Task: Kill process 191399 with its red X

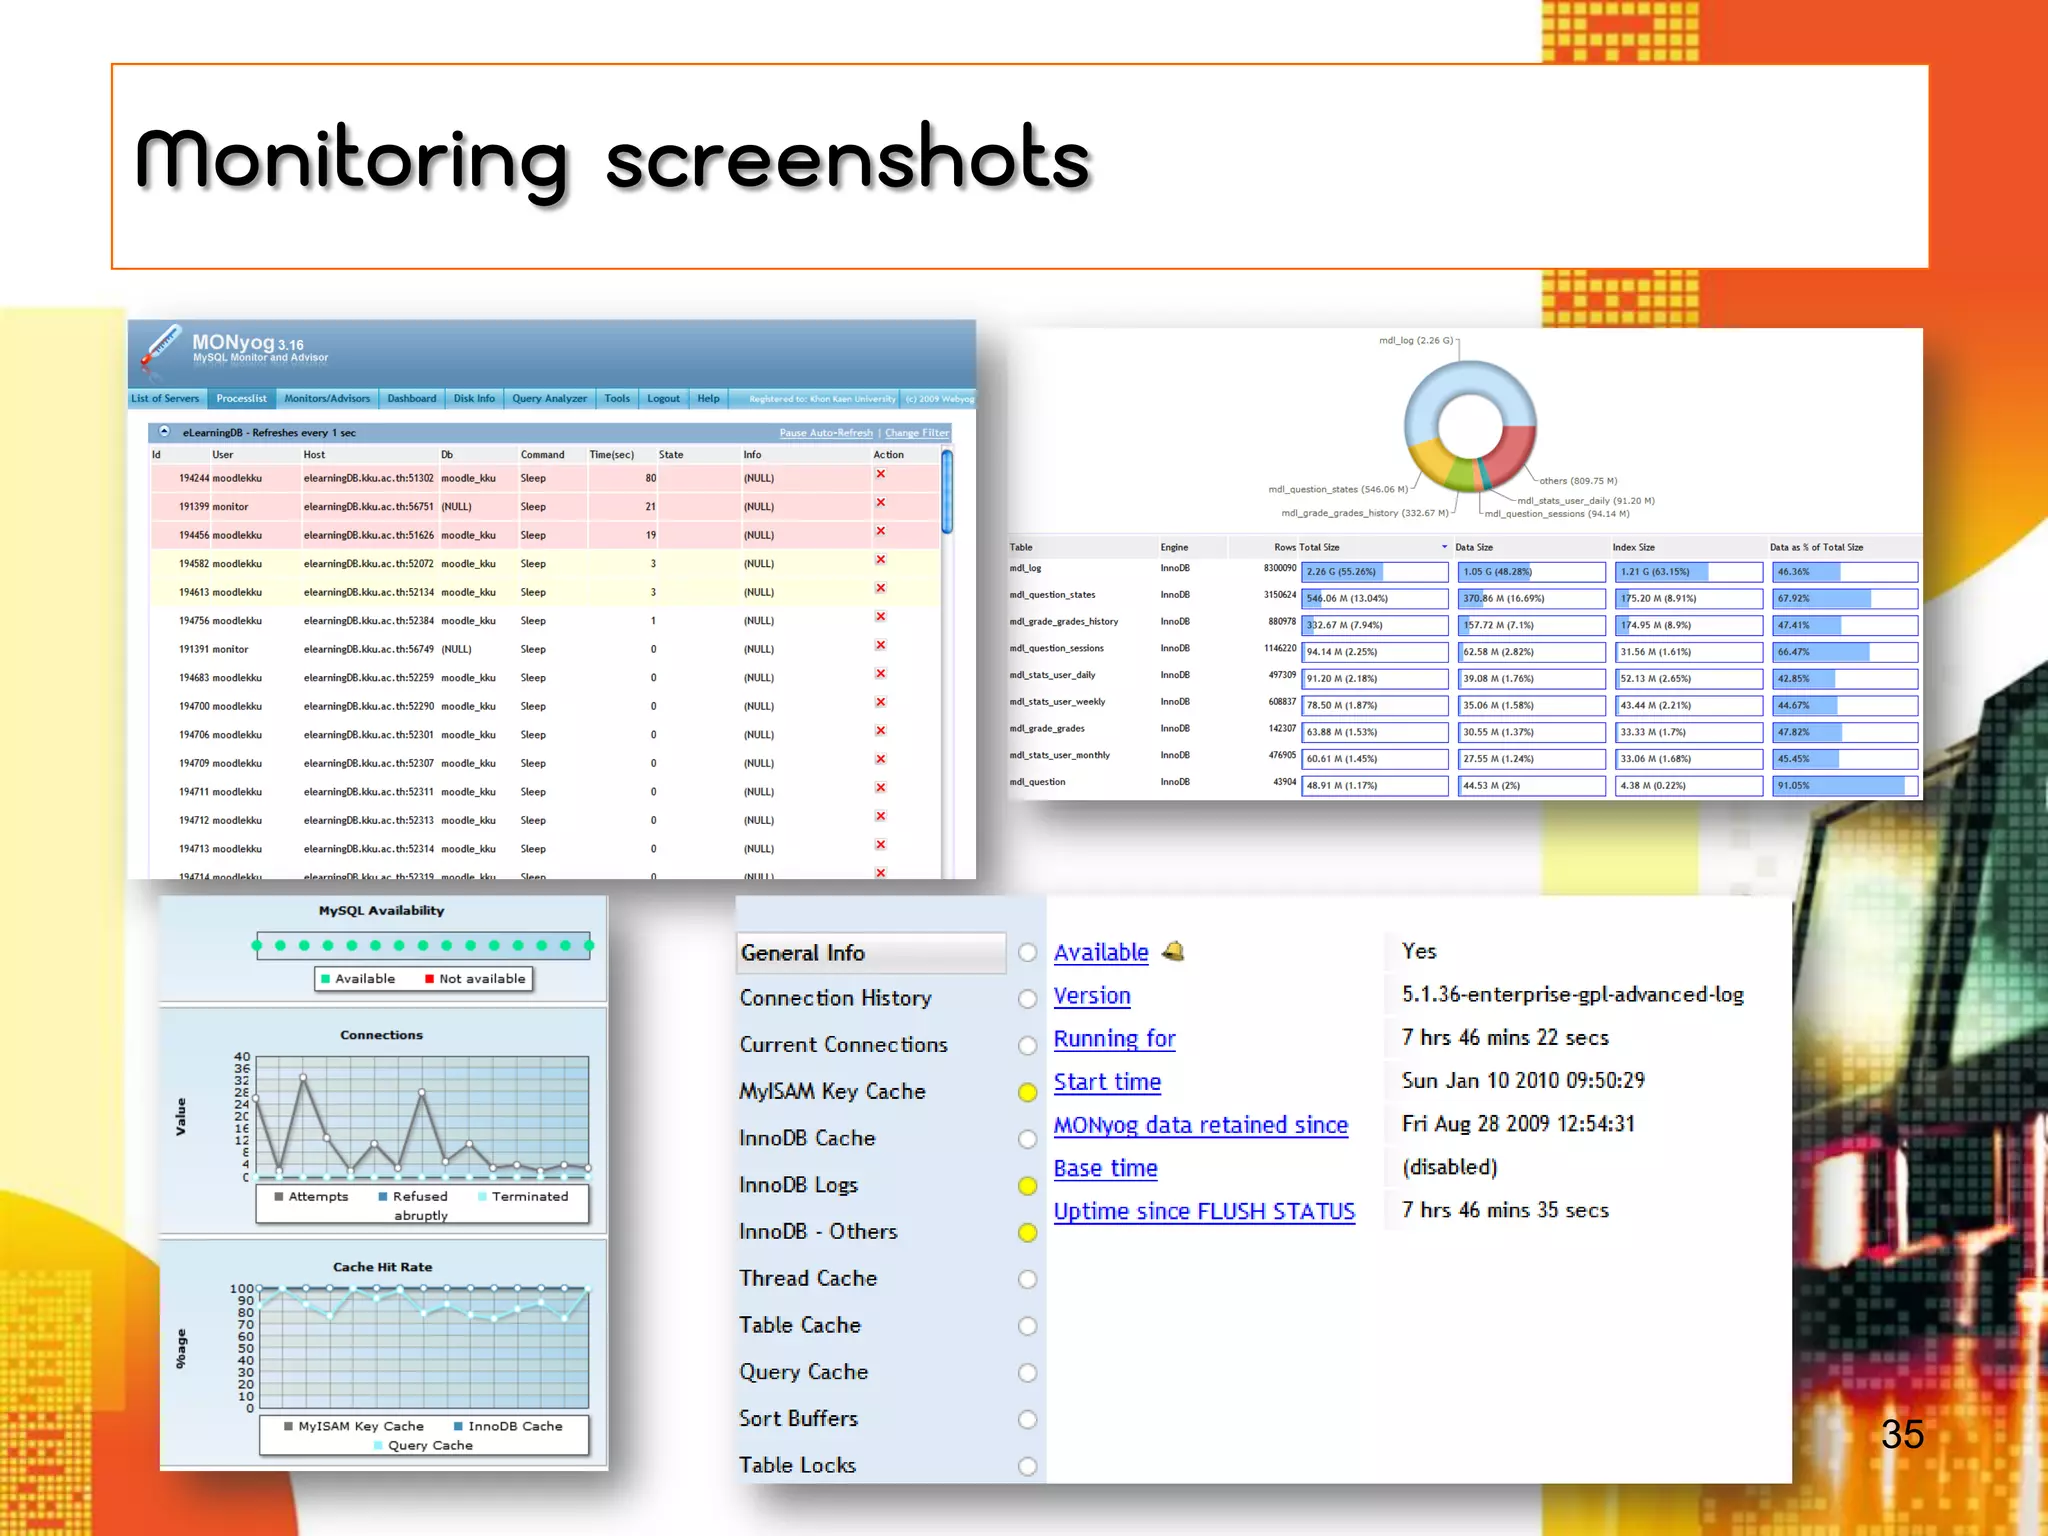Action: 880,503
